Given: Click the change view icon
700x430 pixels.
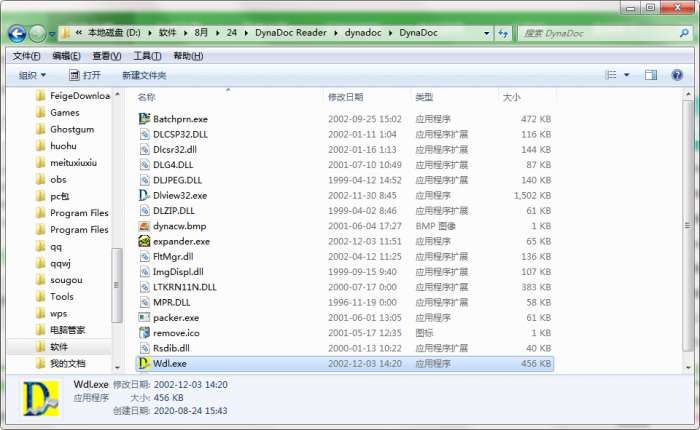Looking at the screenshot, I should coord(611,75).
